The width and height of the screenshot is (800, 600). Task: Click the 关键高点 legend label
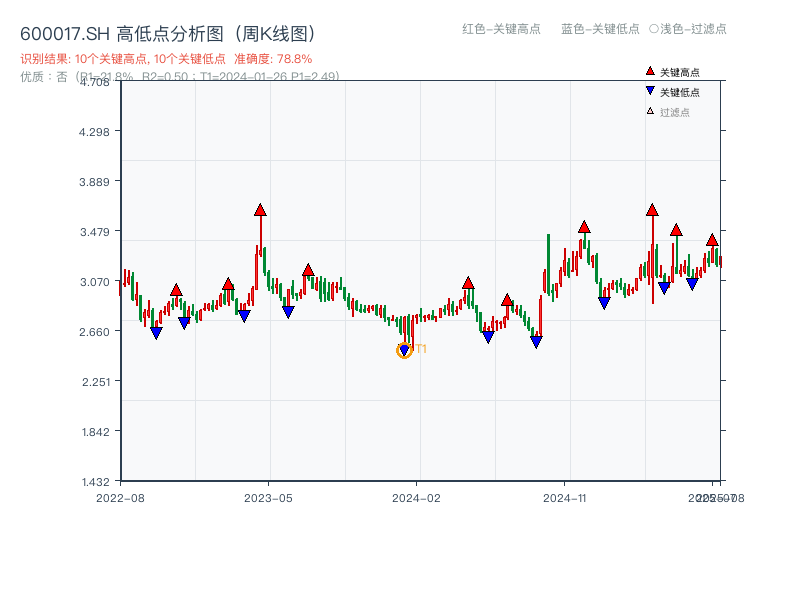pos(680,72)
